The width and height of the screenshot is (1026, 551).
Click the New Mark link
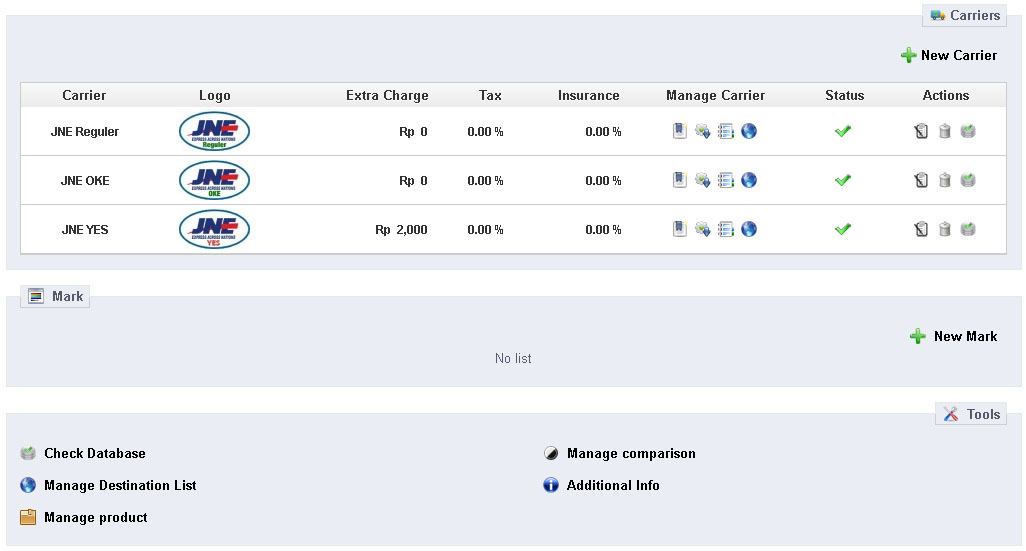[x=954, y=337]
